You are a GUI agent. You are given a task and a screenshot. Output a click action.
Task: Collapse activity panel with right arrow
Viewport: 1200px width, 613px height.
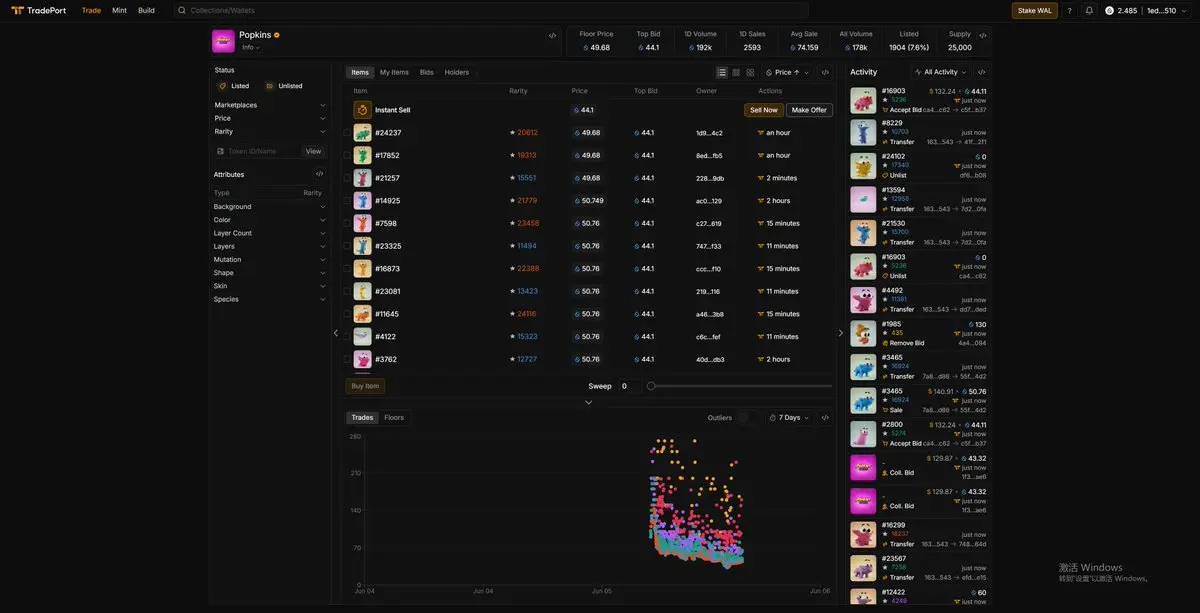[840, 333]
